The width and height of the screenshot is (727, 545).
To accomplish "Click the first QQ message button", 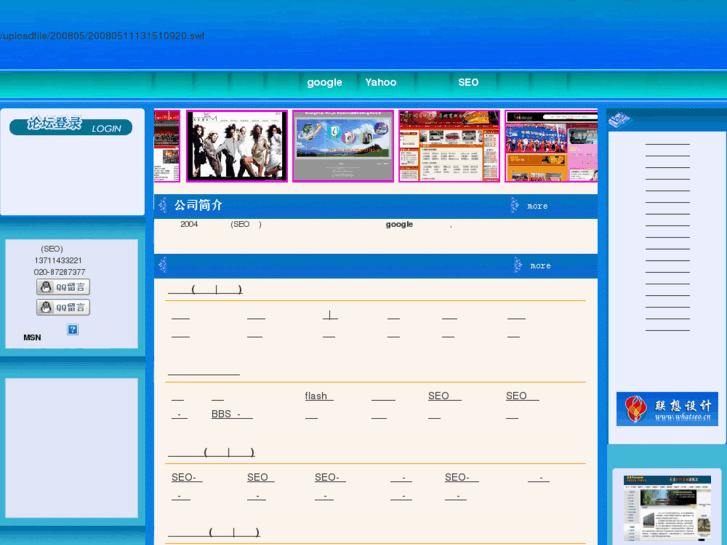I will (x=63, y=287).
